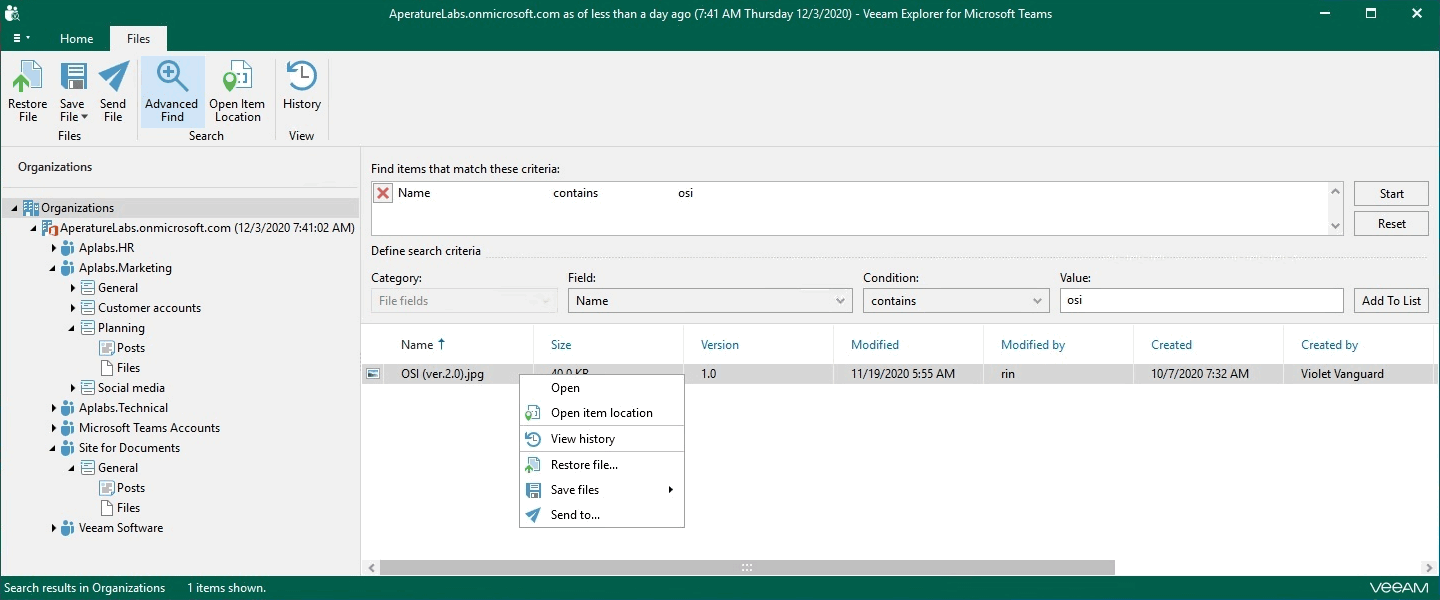This screenshot has width=1440, height=600.
Task: Click the Aplabs.HR team icon
Action: point(68,248)
